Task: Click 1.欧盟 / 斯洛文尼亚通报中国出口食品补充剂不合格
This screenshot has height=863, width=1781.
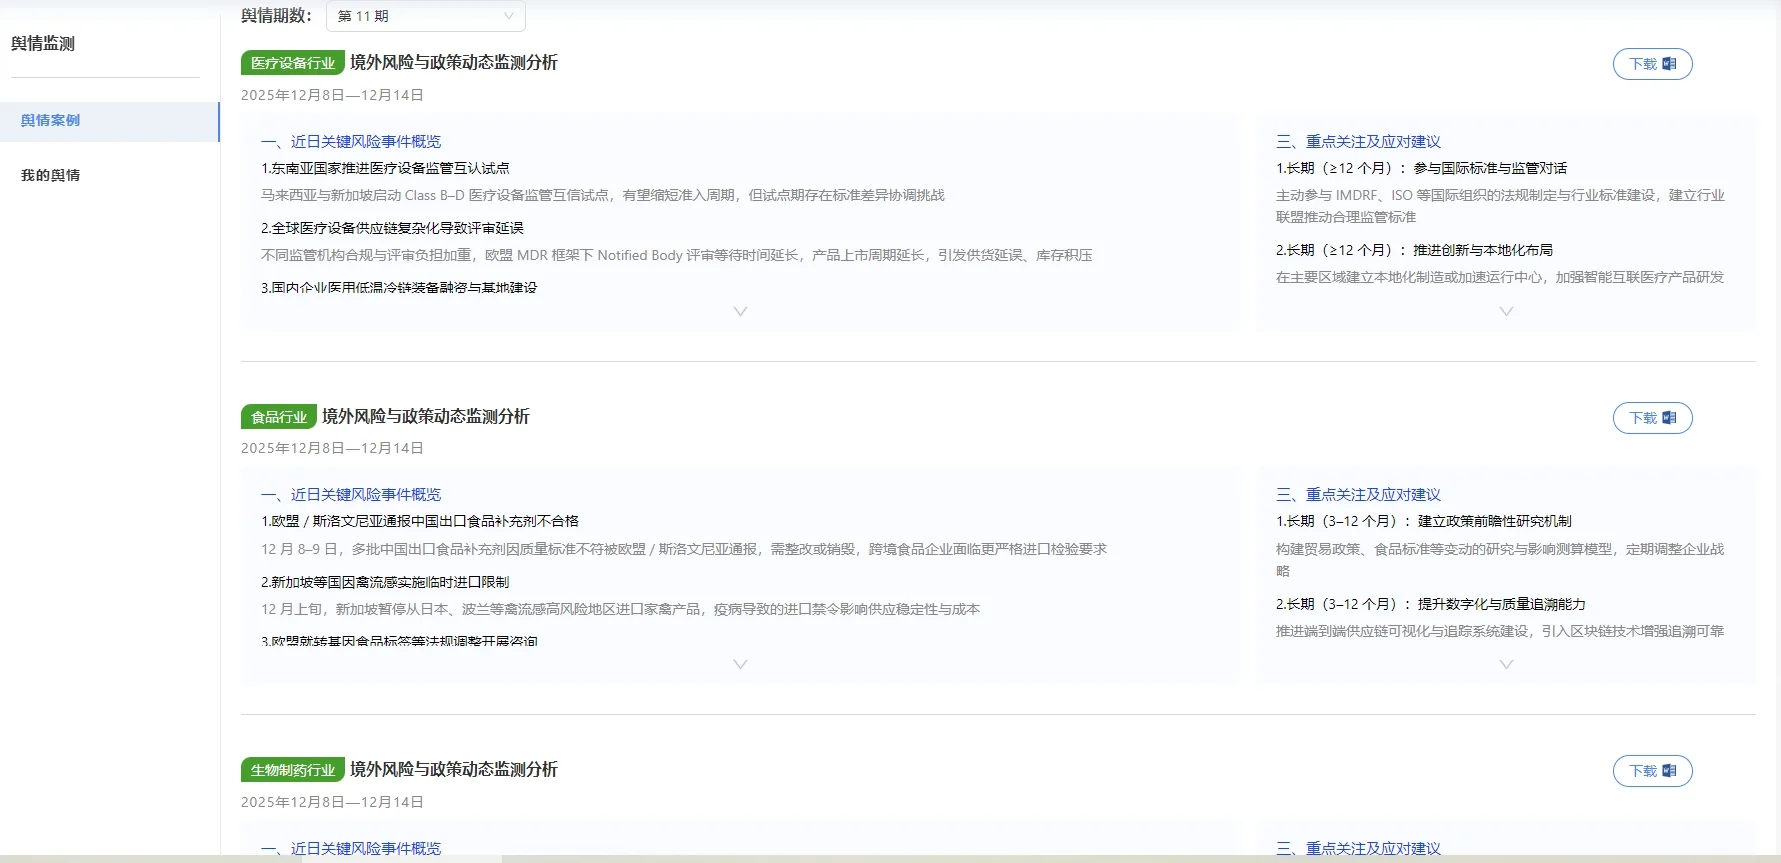Action: tap(420, 521)
